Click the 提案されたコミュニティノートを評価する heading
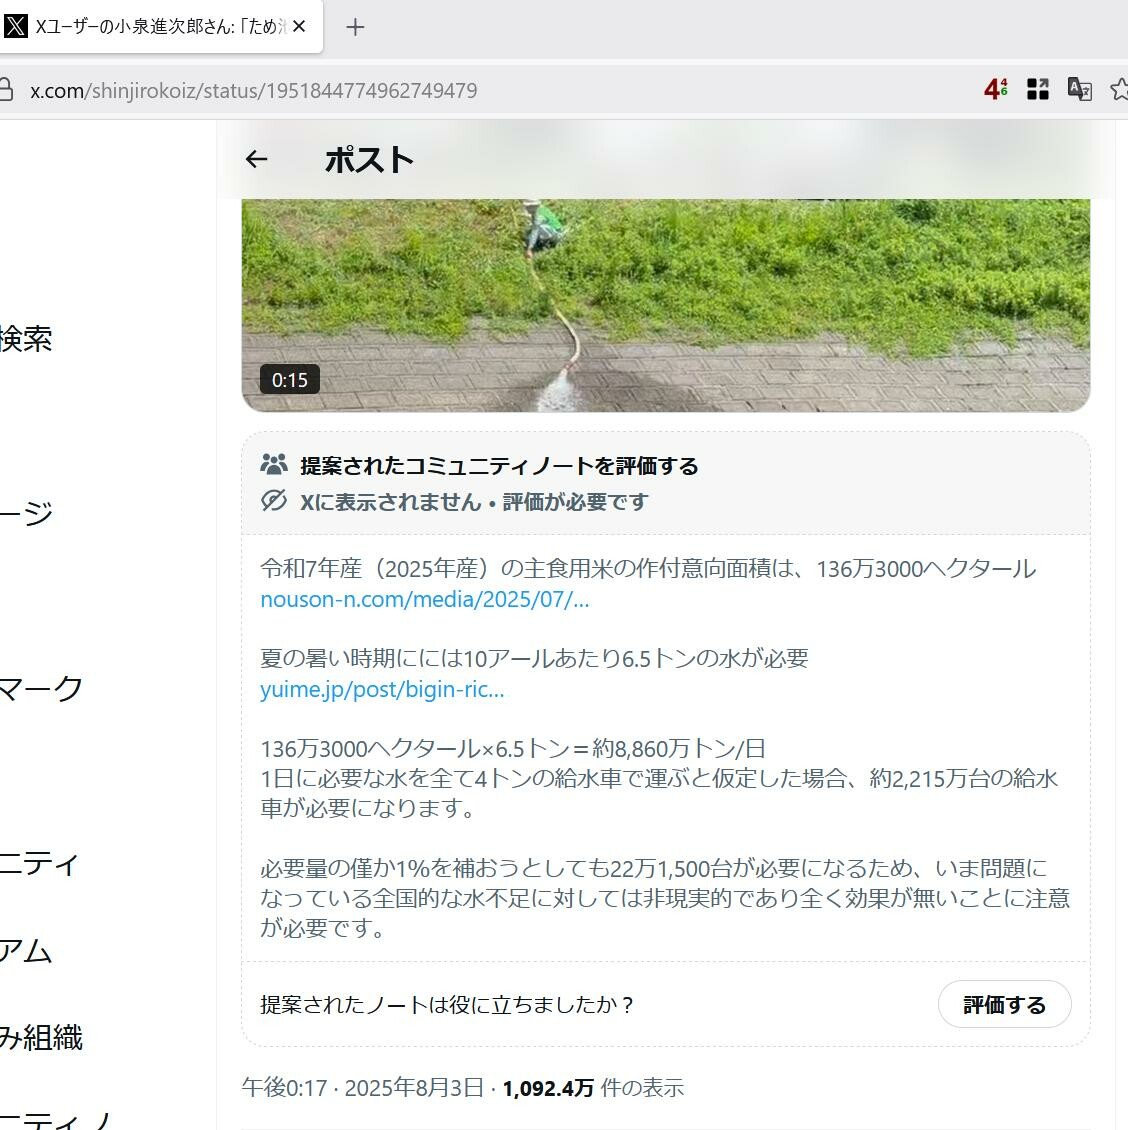This screenshot has width=1128, height=1130. (499, 466)
